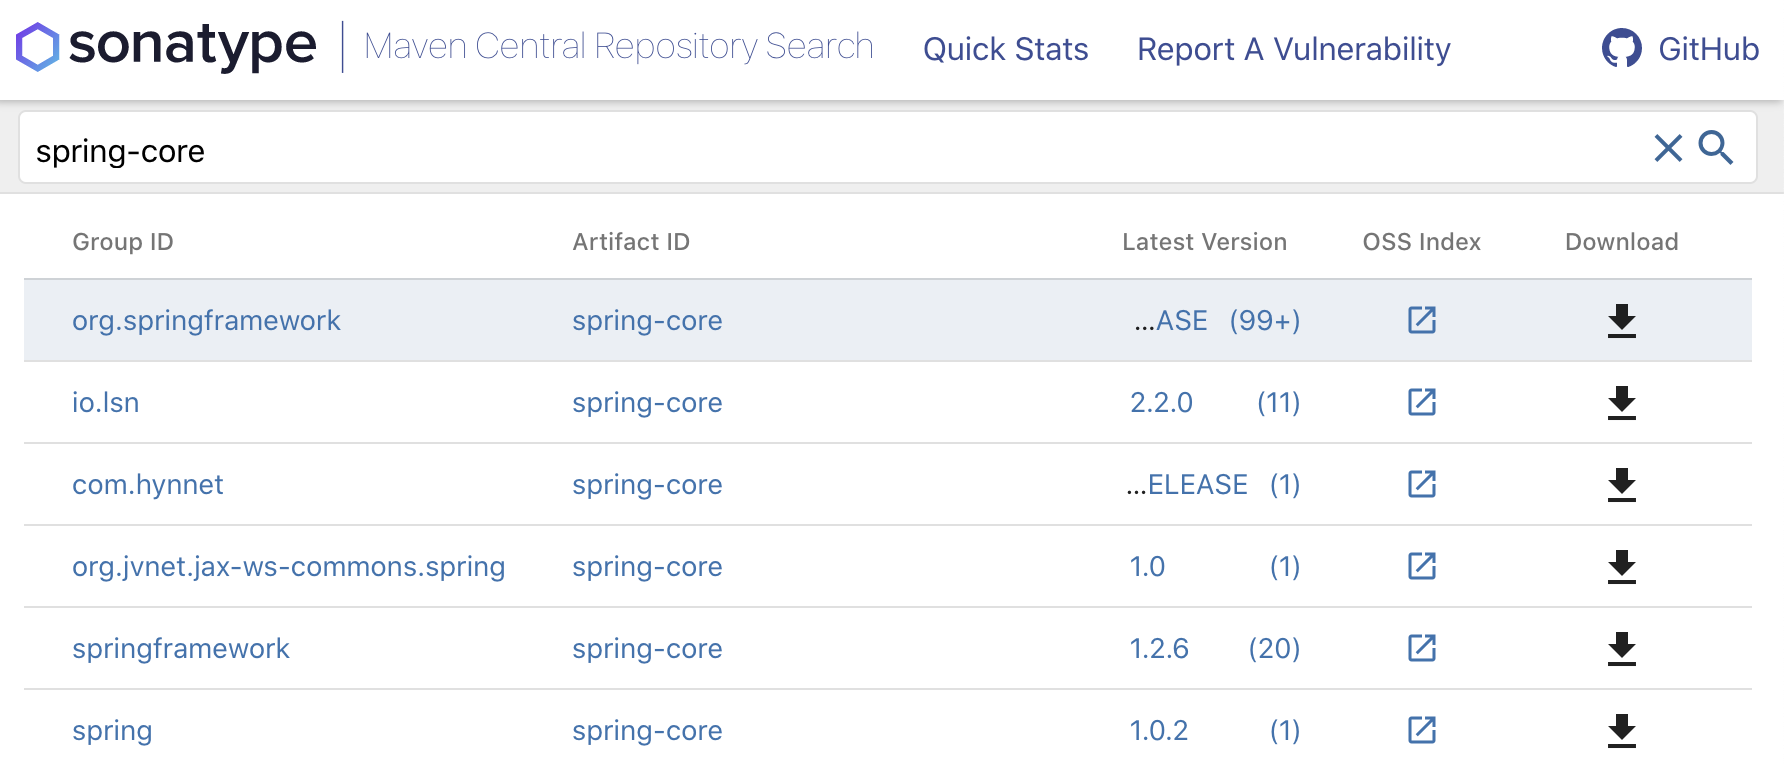Open org.springframework group link

click(206, 320)
